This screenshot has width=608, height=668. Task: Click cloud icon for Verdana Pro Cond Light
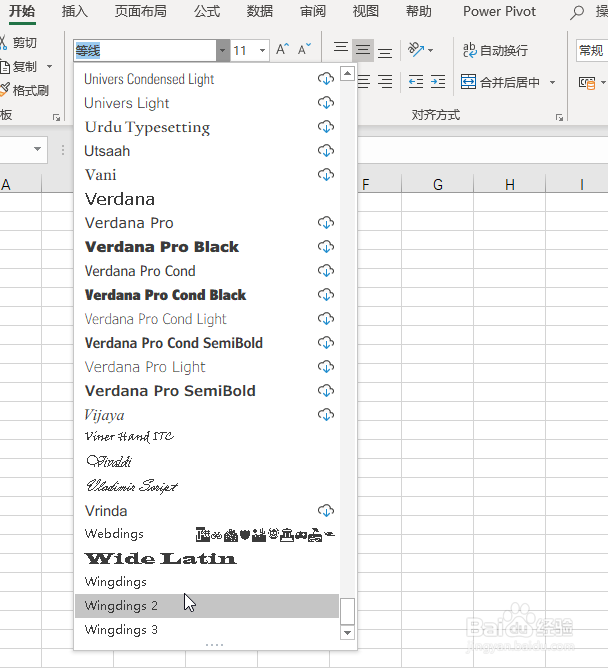coord(326,319)
